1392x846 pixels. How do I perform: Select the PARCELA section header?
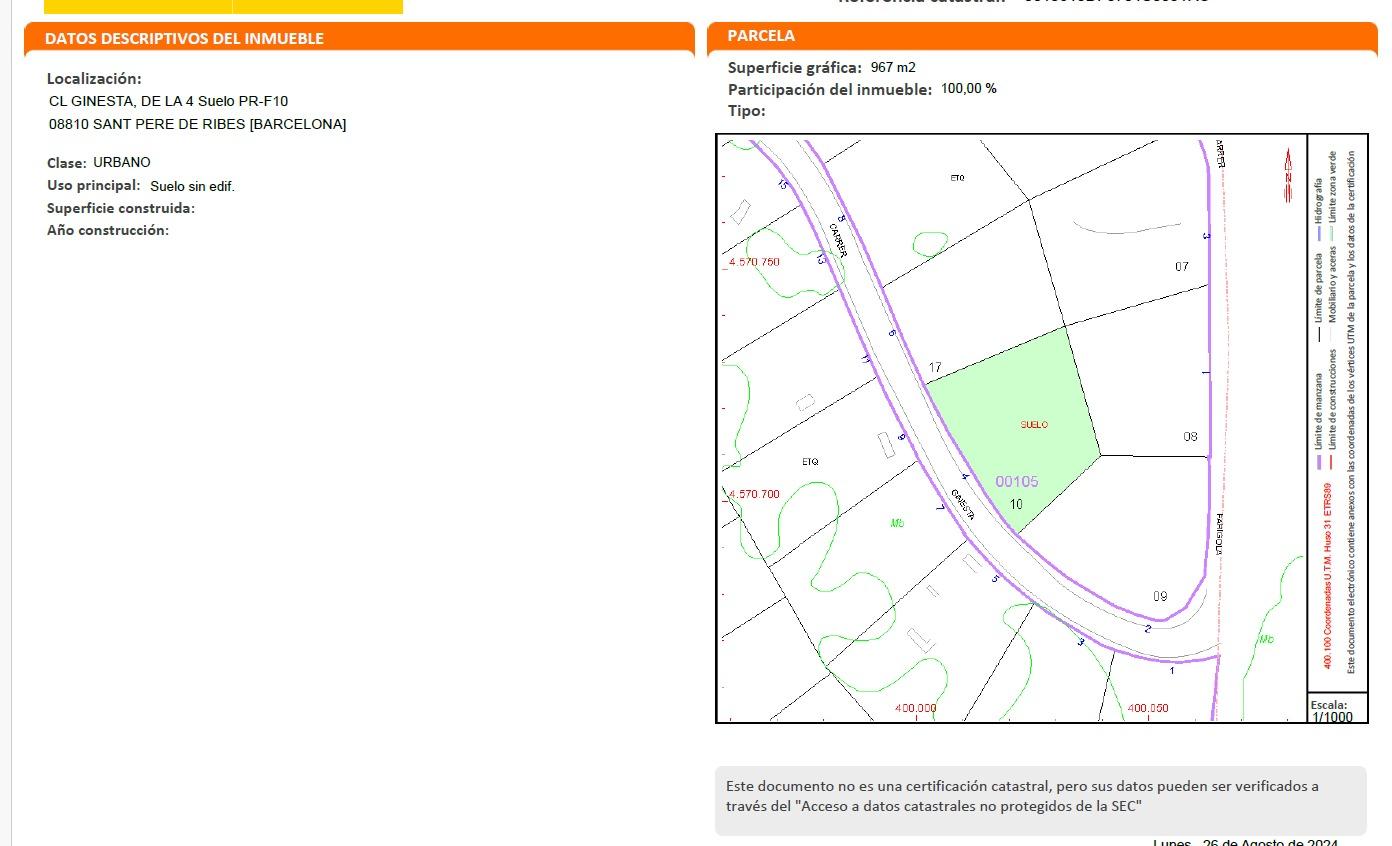[x=761, y=36]
